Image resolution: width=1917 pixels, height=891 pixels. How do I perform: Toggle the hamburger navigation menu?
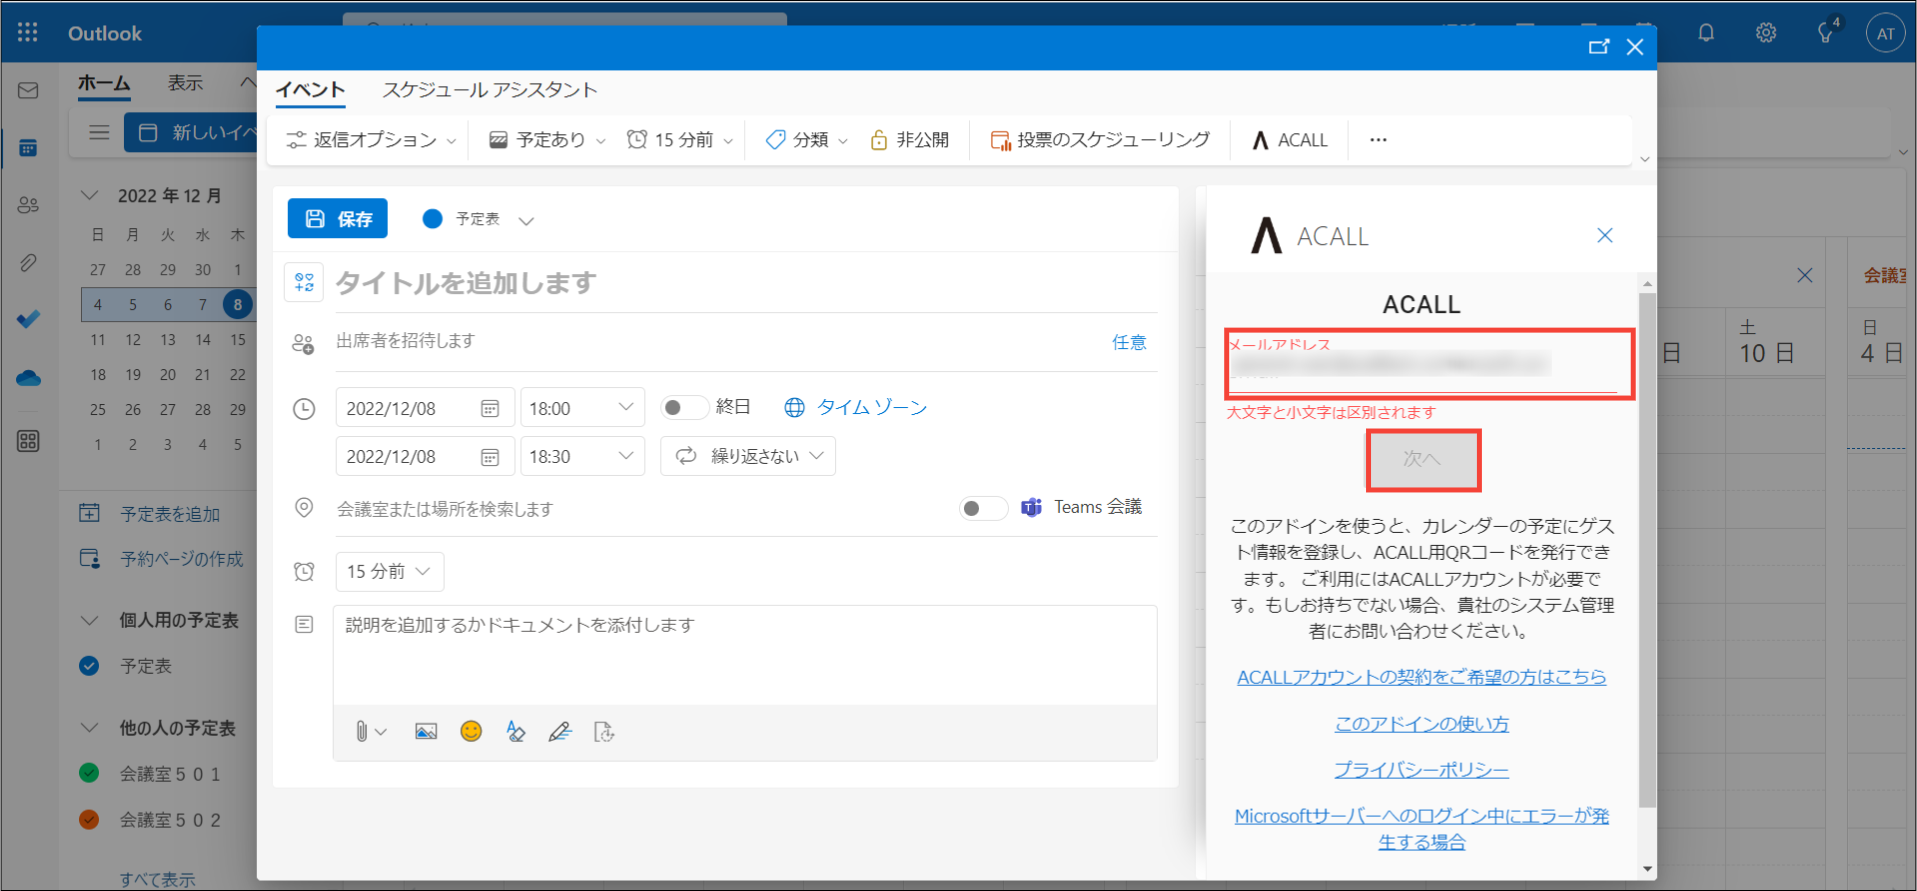(99, 132)
